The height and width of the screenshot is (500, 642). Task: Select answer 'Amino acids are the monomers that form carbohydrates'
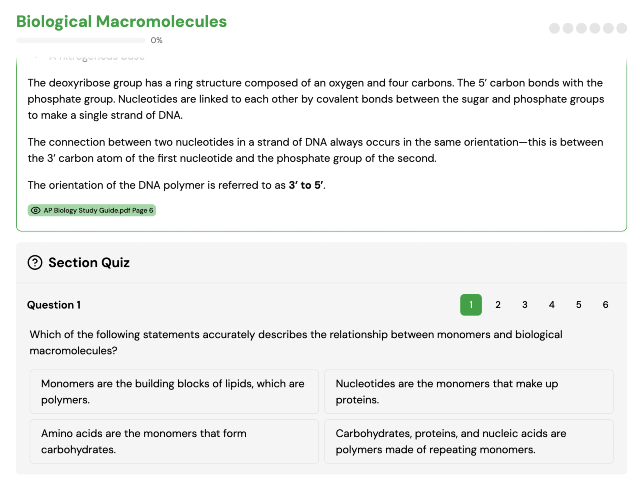coord(174,441)
